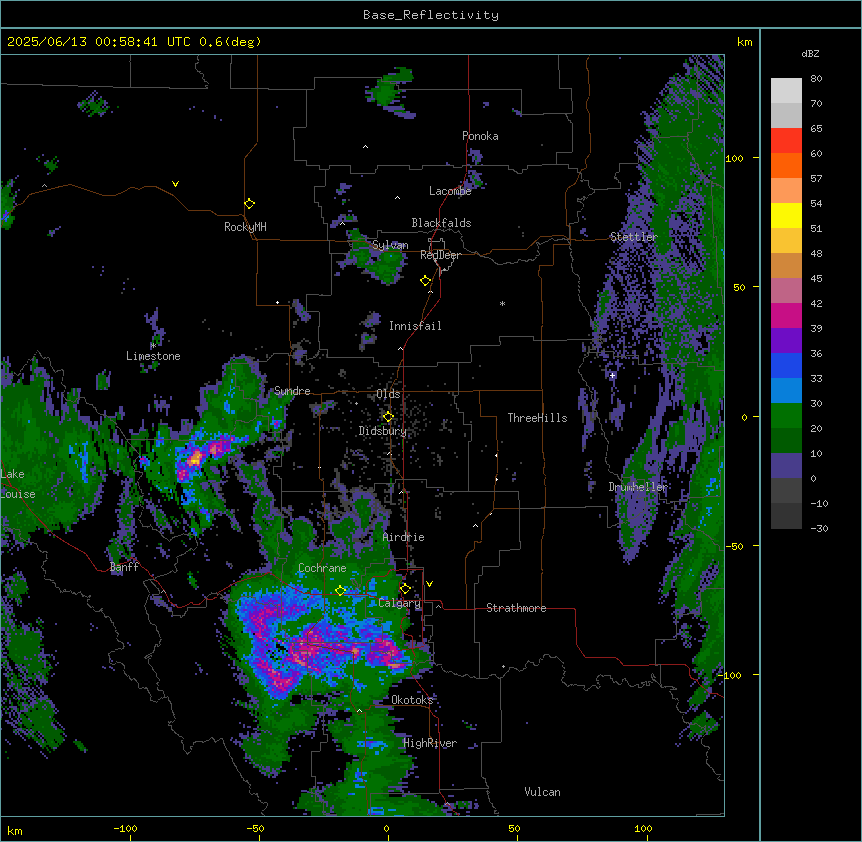This screenshot has height=842, width=862.
Task: Select the Sundre label
Action: 292,391
